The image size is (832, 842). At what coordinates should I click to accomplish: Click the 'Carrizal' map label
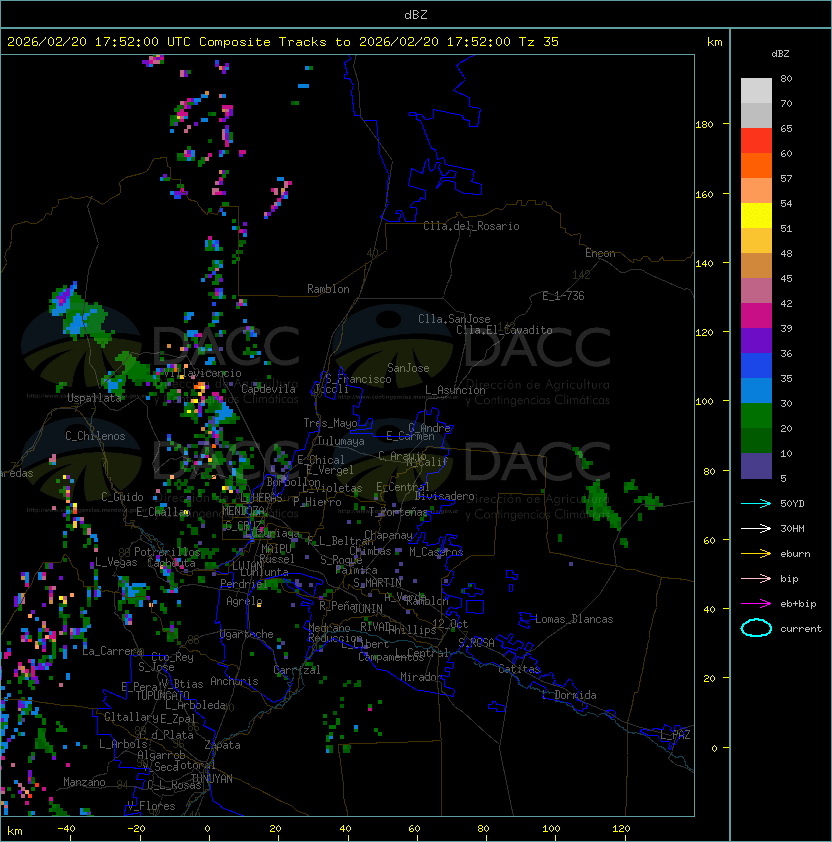297,670
